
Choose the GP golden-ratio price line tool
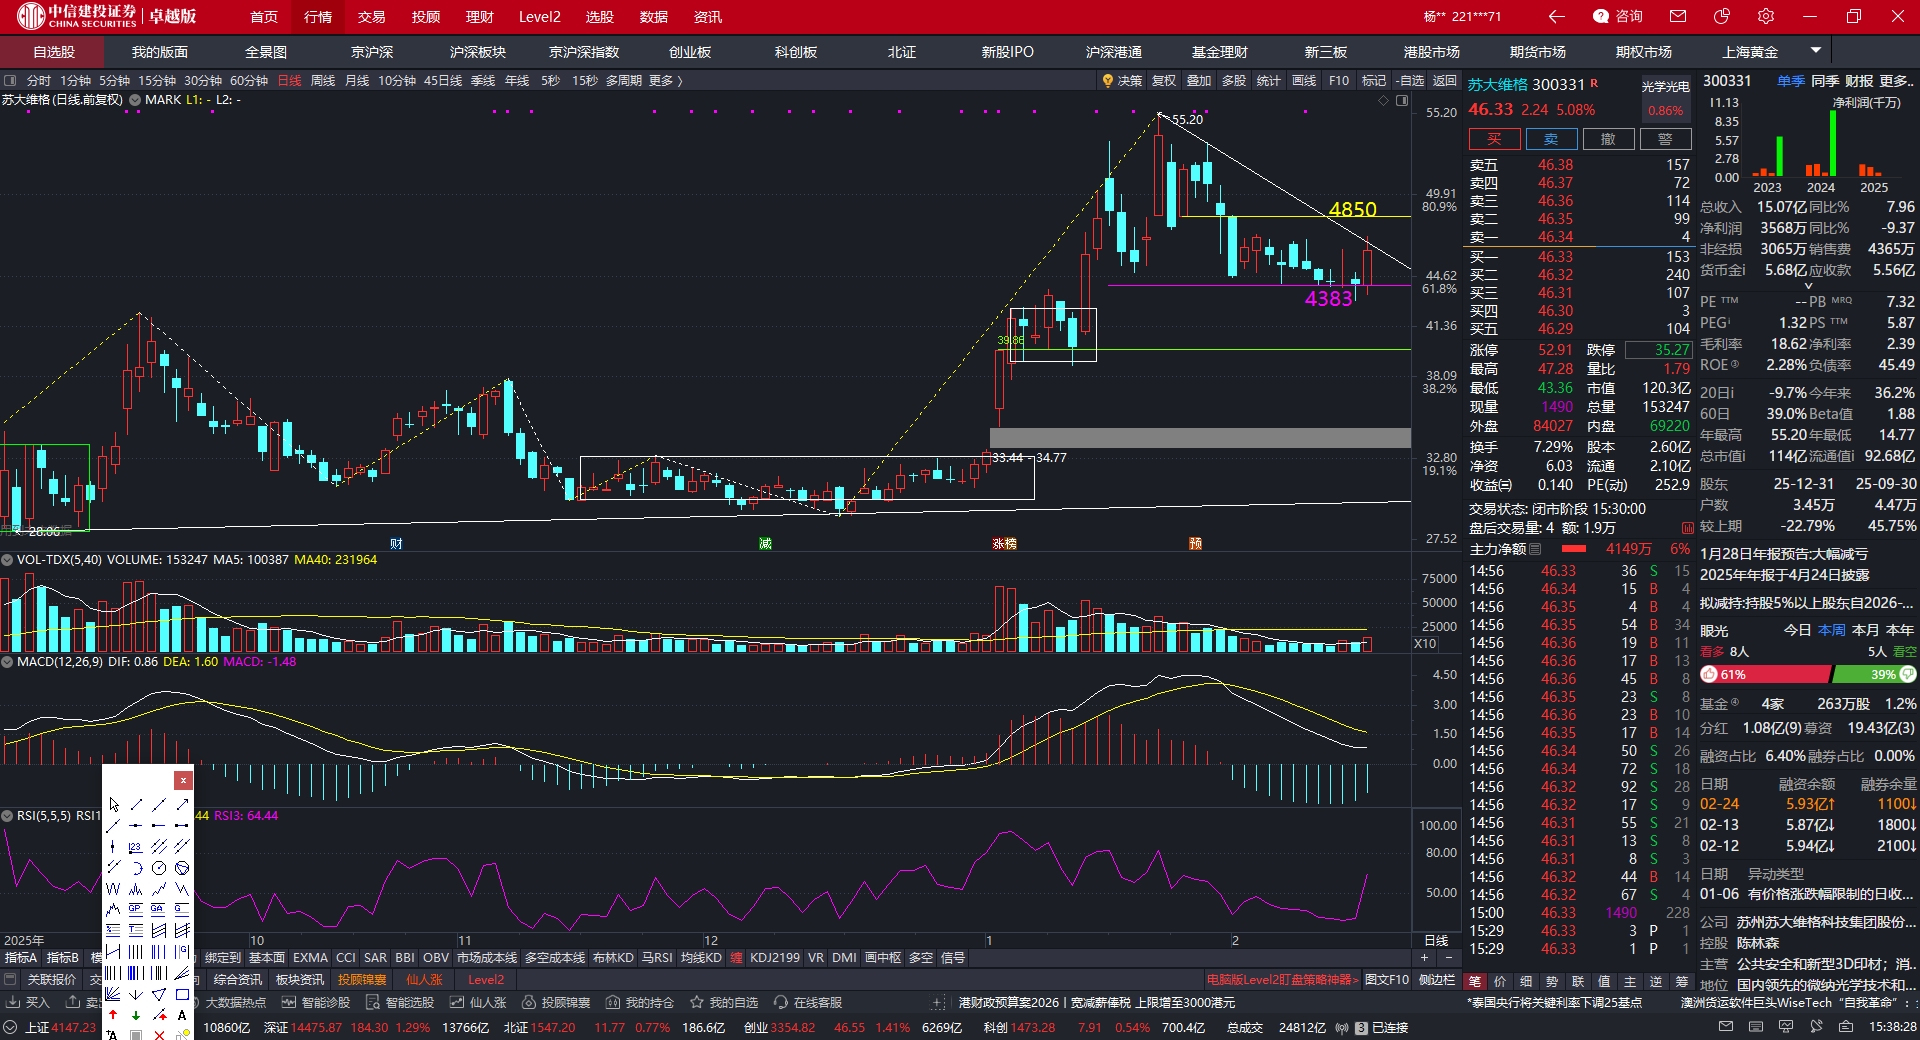(x=136, y=909)
